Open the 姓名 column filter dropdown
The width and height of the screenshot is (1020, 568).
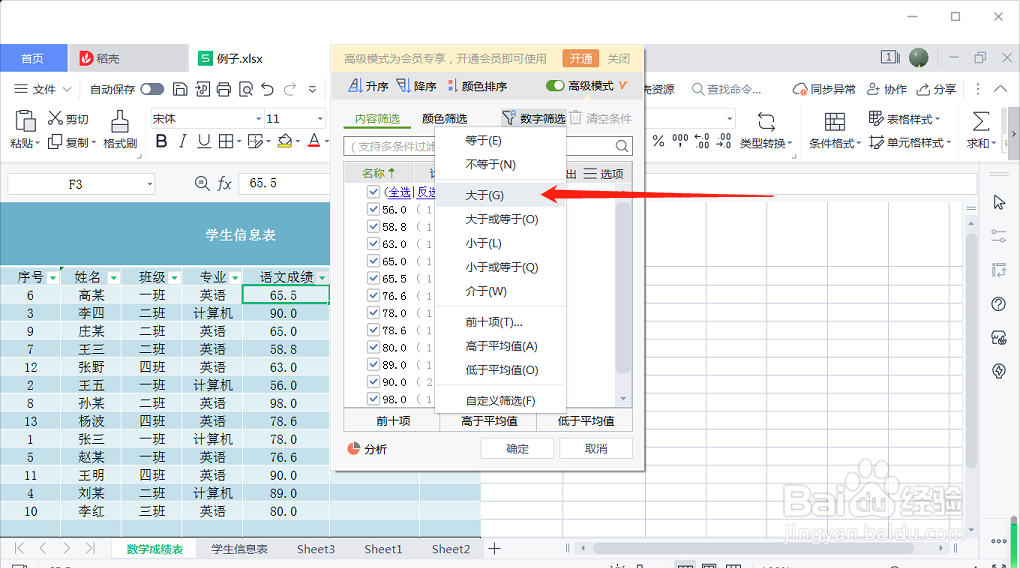click(113, 278)
